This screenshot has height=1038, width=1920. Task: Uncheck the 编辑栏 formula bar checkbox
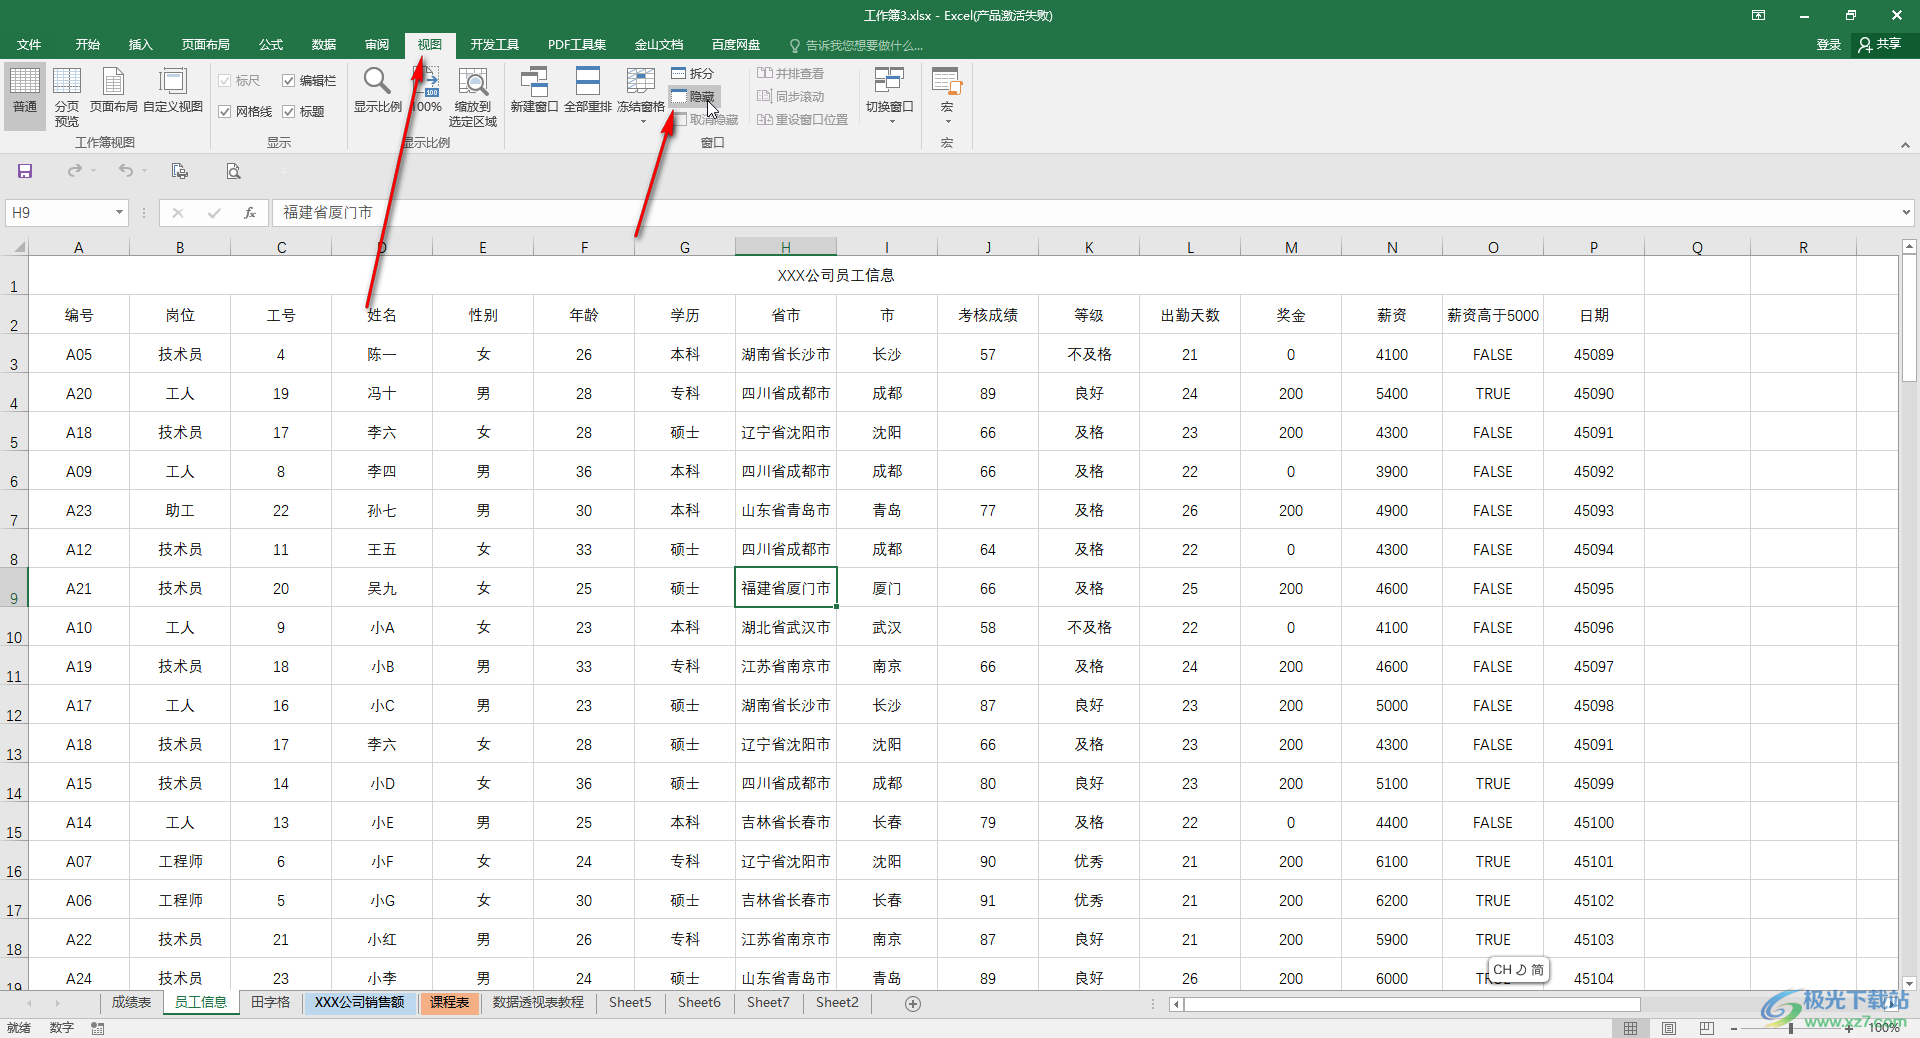(x=288, y=80)
